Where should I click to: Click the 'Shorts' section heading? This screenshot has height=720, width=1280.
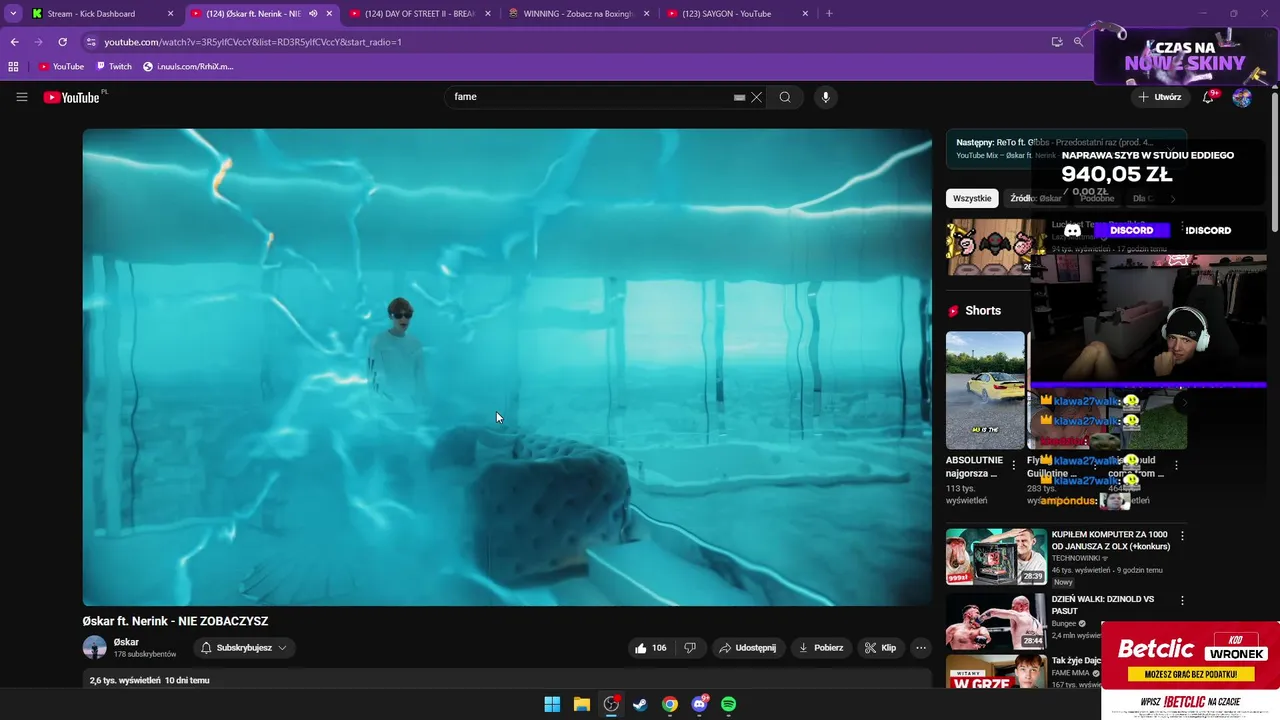983,311
